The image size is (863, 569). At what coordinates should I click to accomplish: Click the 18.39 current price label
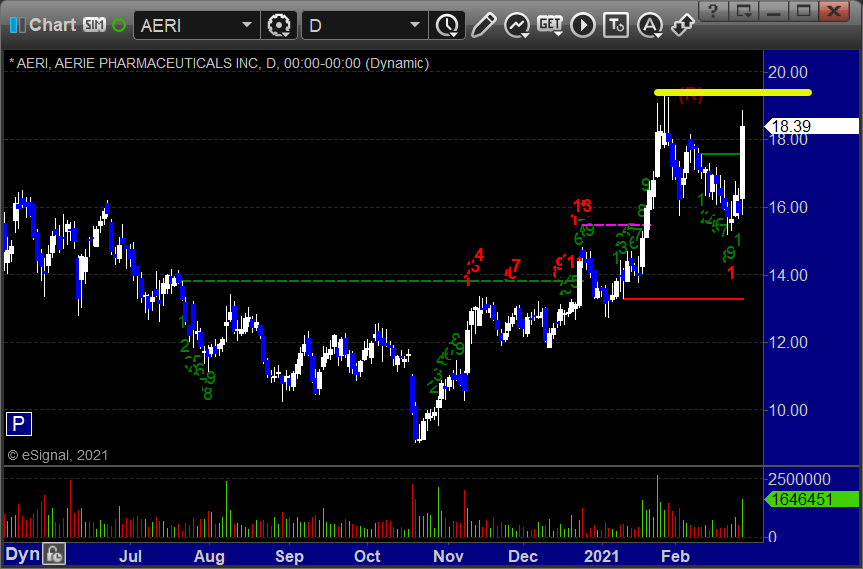(812, 126)
